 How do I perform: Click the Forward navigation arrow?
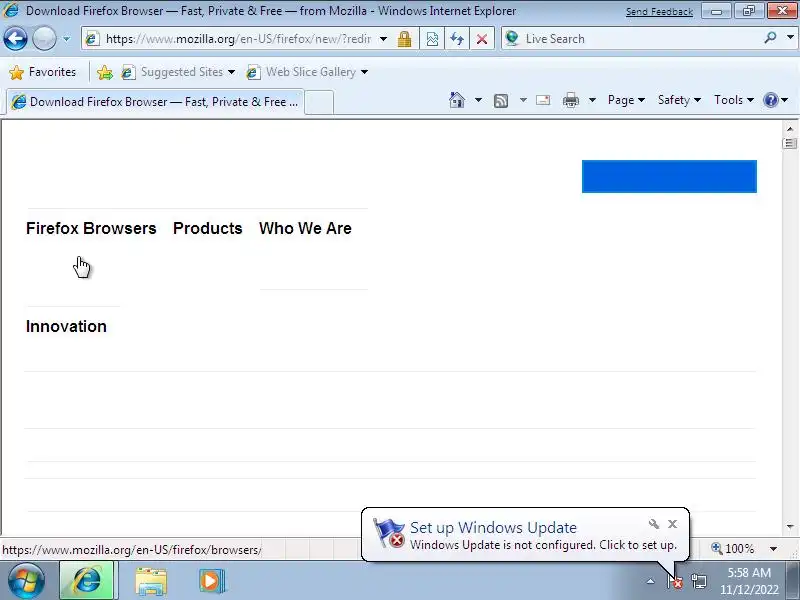pos(44,39)
